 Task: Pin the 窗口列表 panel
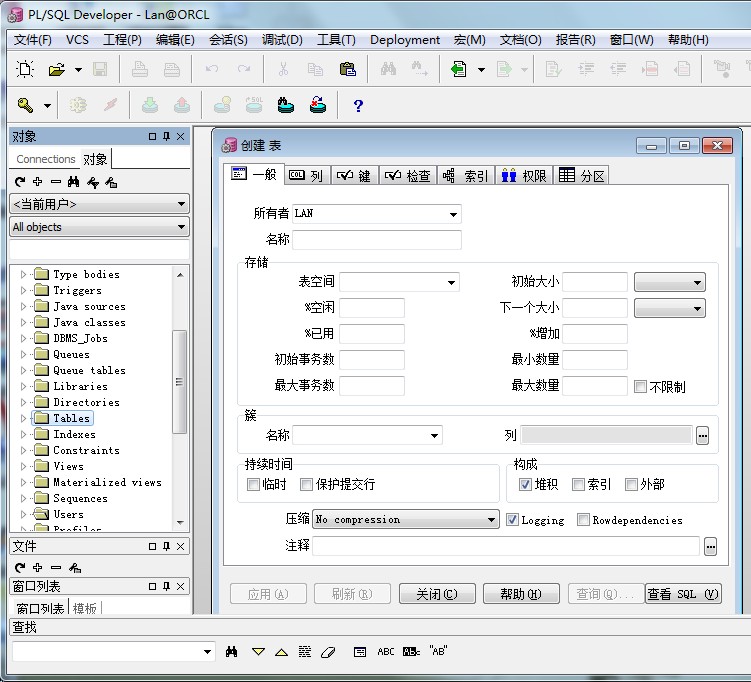click(166, 586)
